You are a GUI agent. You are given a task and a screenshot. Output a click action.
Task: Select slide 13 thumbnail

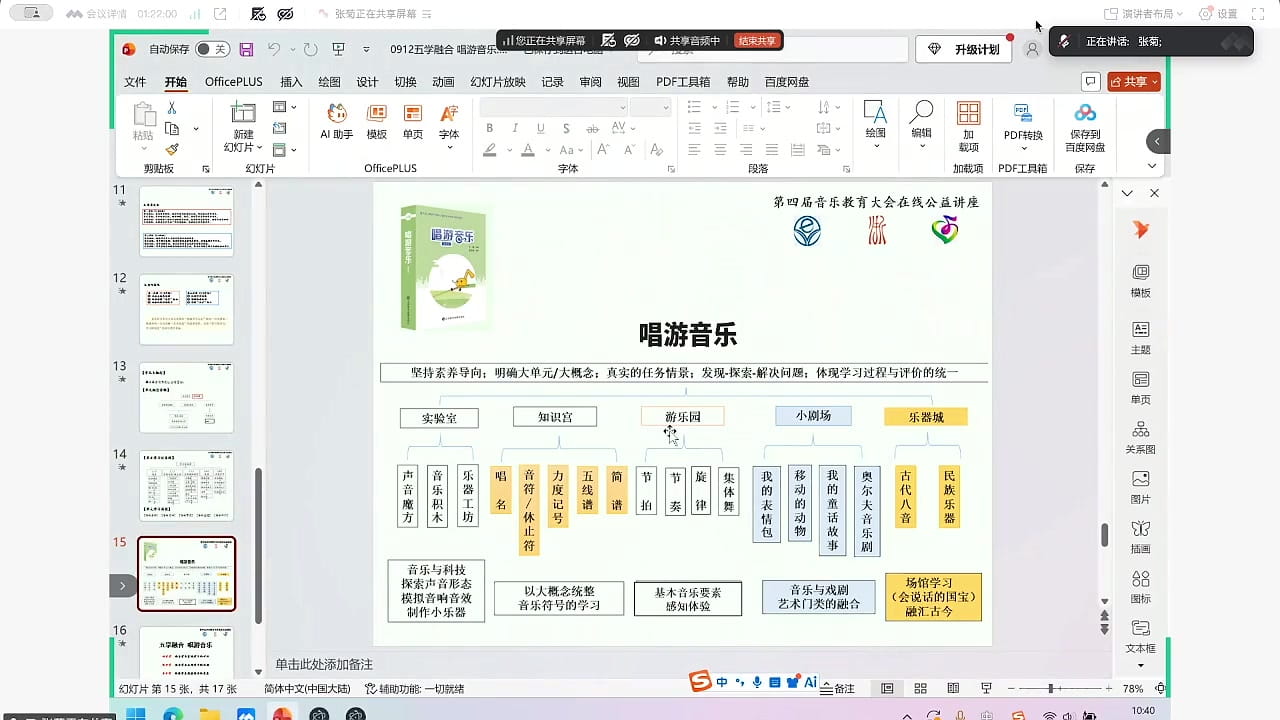pyautogui.click(x=186, y=396)
